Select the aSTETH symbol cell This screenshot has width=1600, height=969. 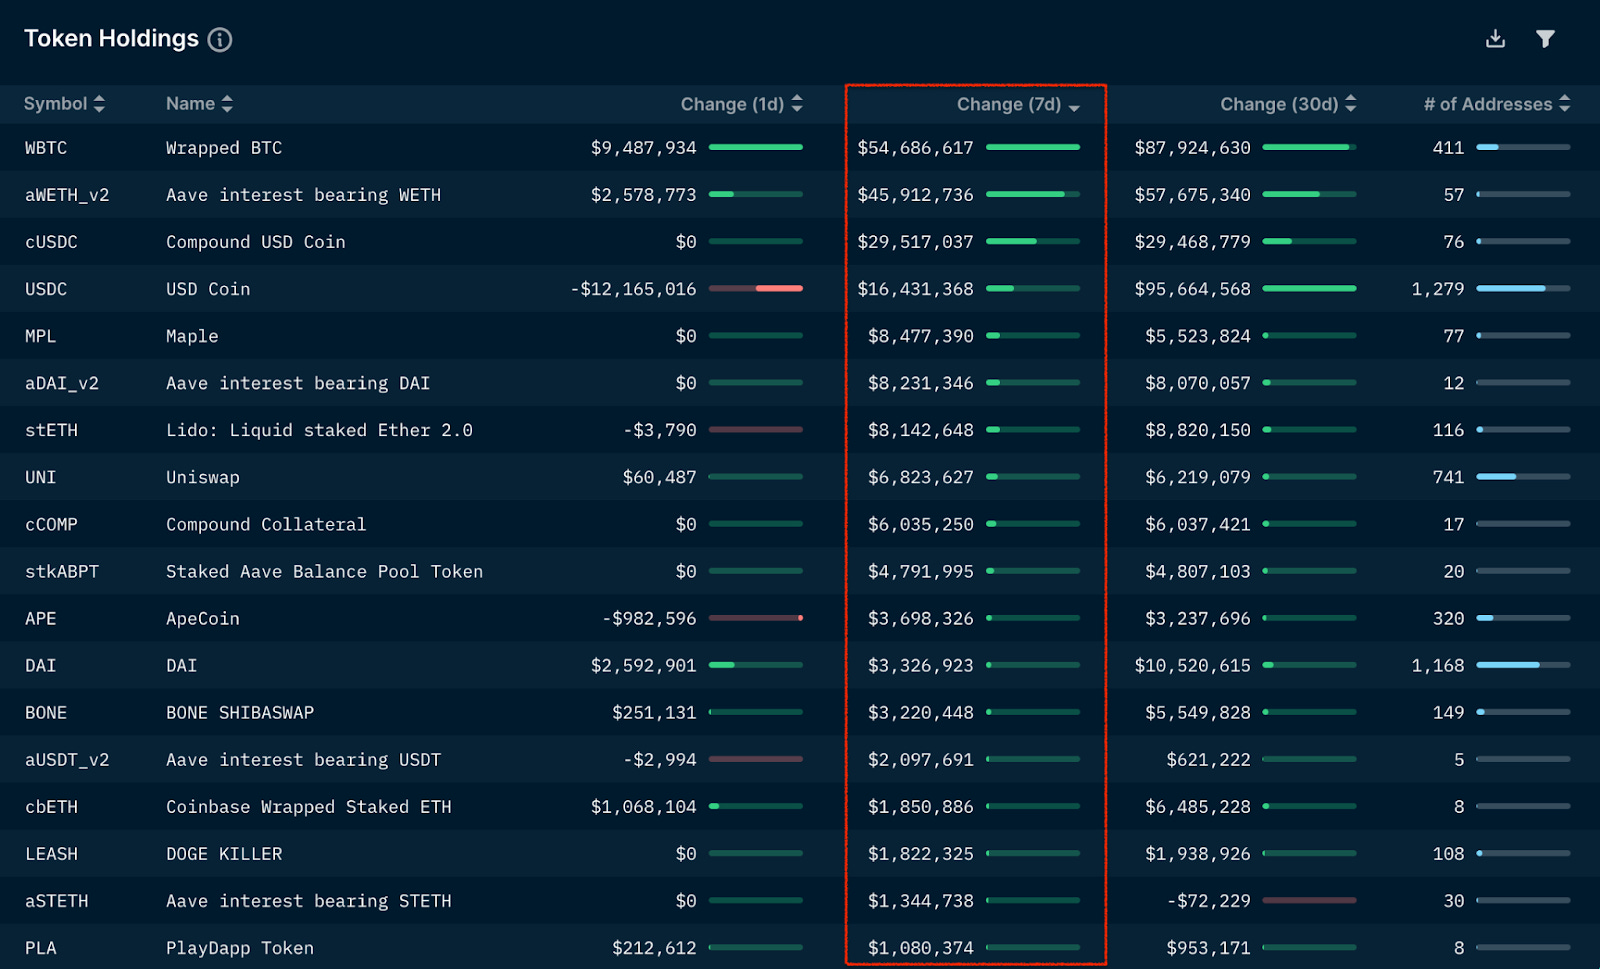[x=57, y=900]
